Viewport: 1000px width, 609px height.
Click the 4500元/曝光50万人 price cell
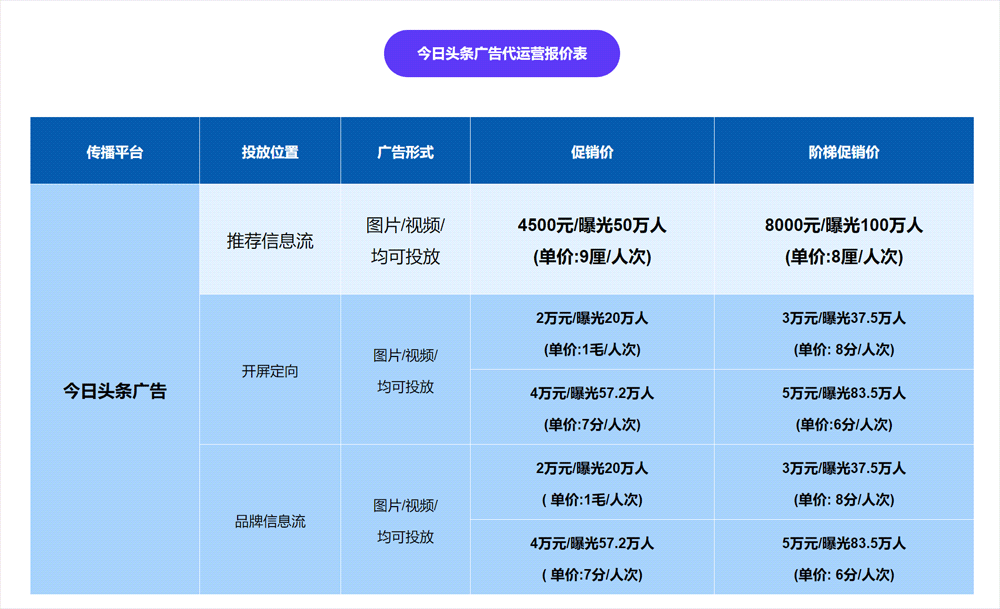[x=592, y=240]
